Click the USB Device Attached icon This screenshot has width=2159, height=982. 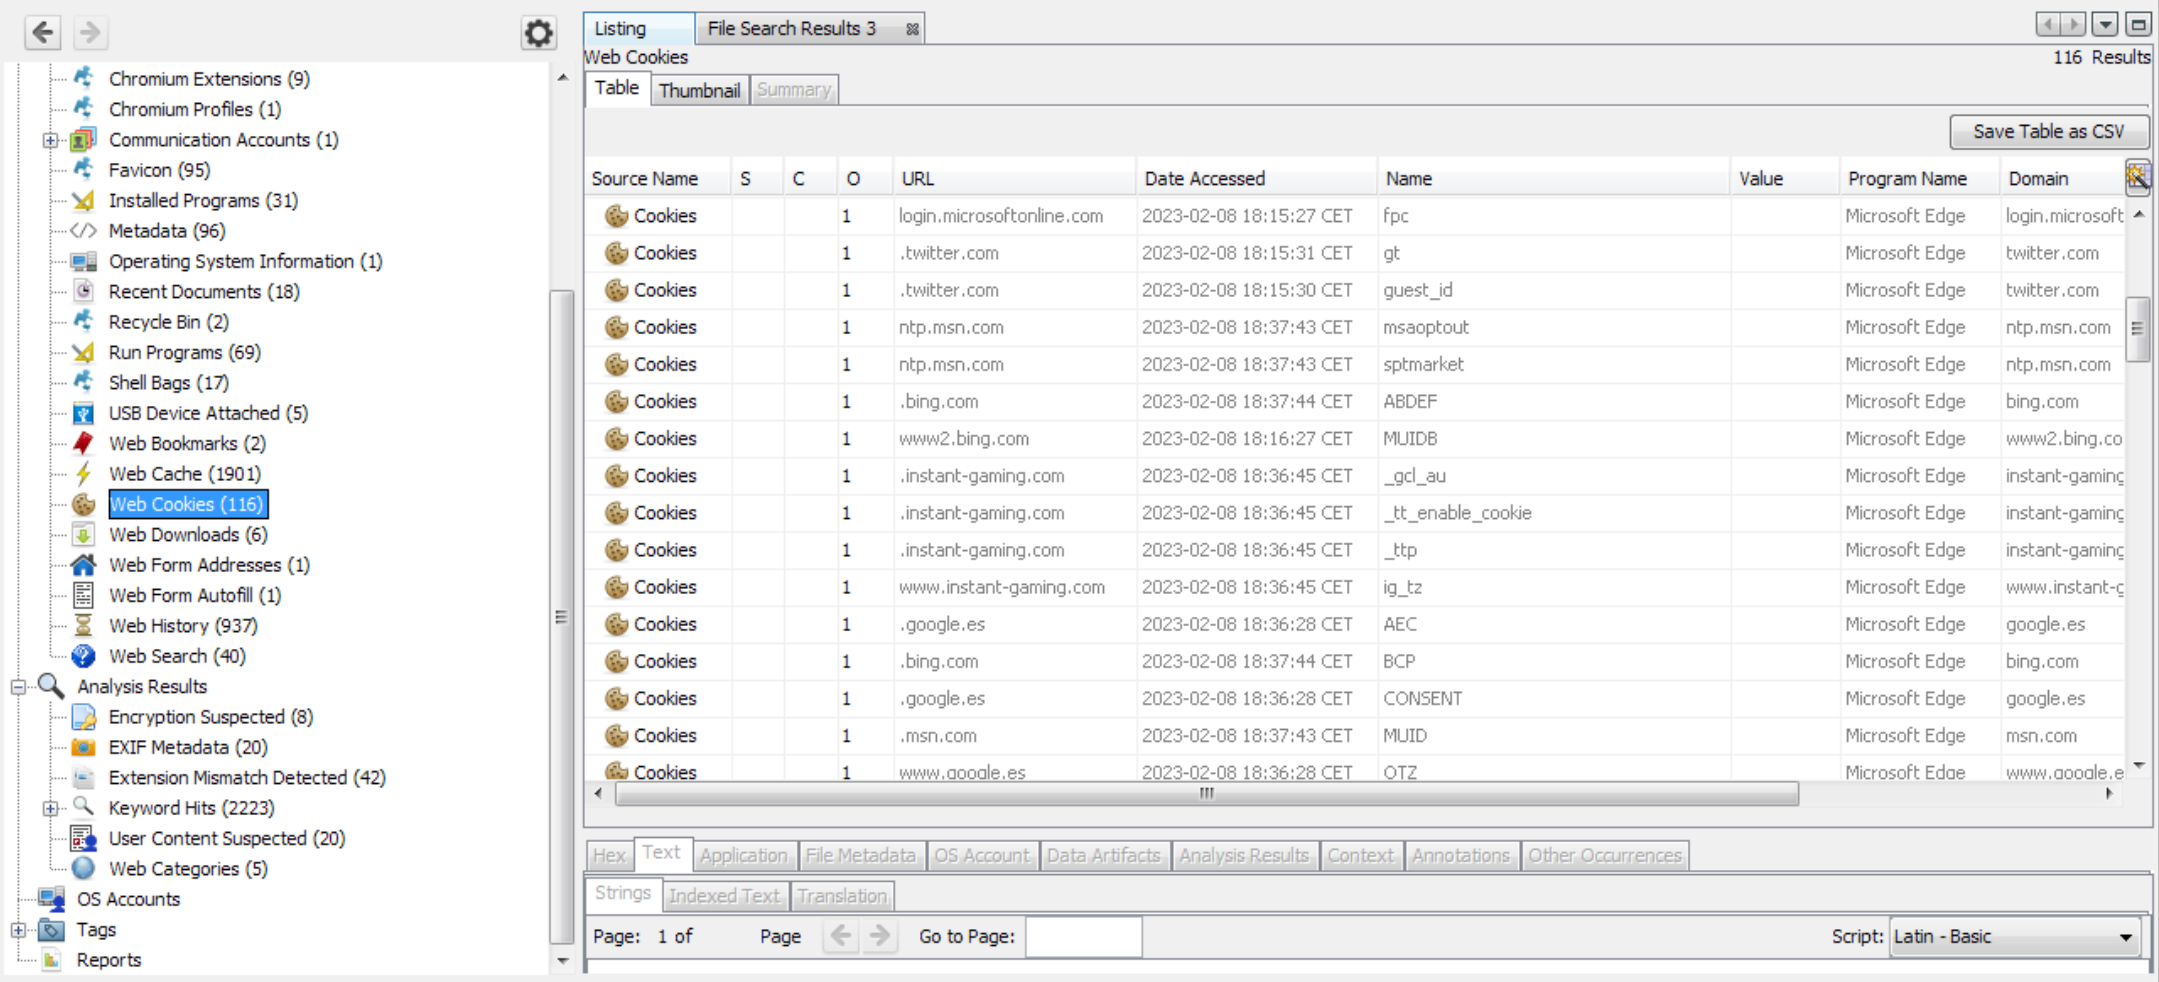(84, 413)
